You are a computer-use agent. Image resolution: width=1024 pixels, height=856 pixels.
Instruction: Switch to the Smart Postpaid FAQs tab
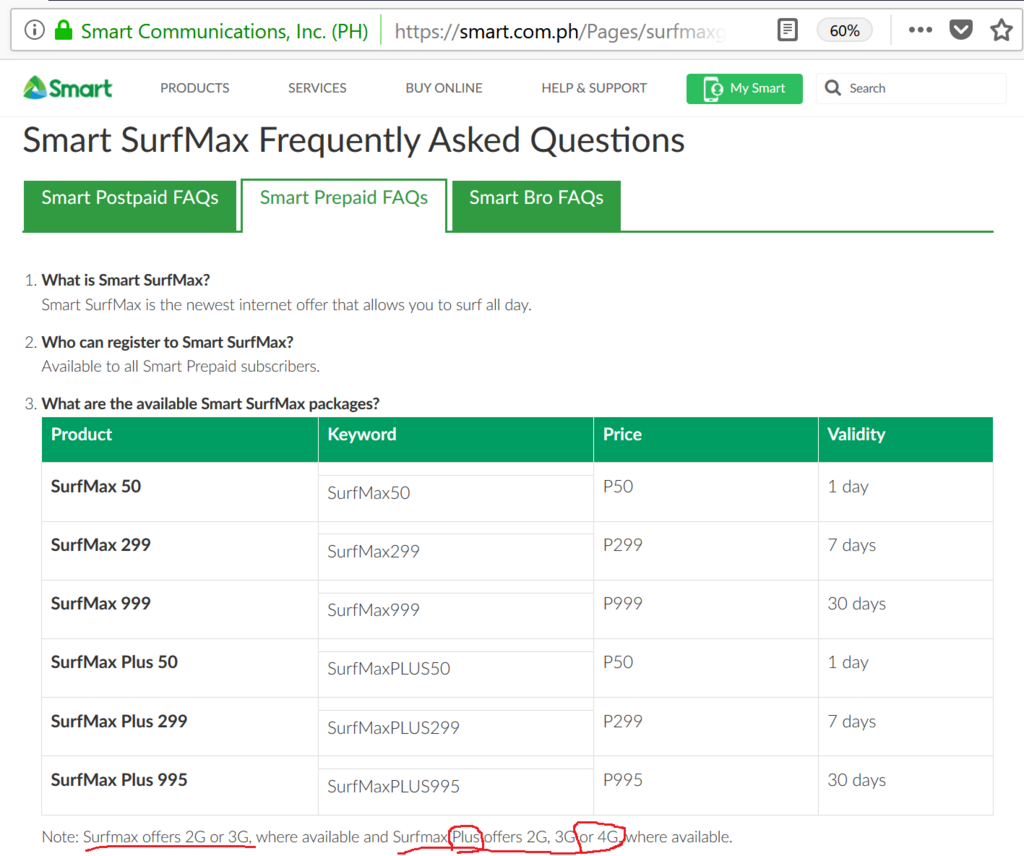129,197
